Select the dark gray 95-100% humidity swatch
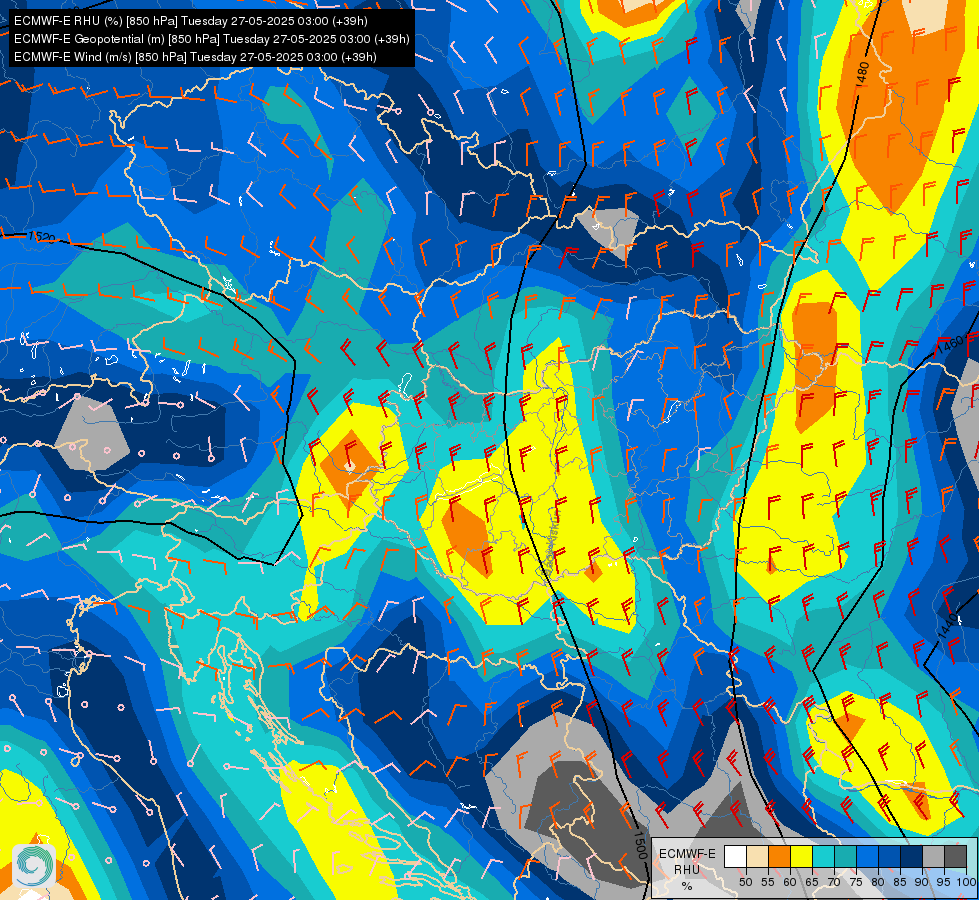This screenshot has height=900, width=979. (955, 856)
